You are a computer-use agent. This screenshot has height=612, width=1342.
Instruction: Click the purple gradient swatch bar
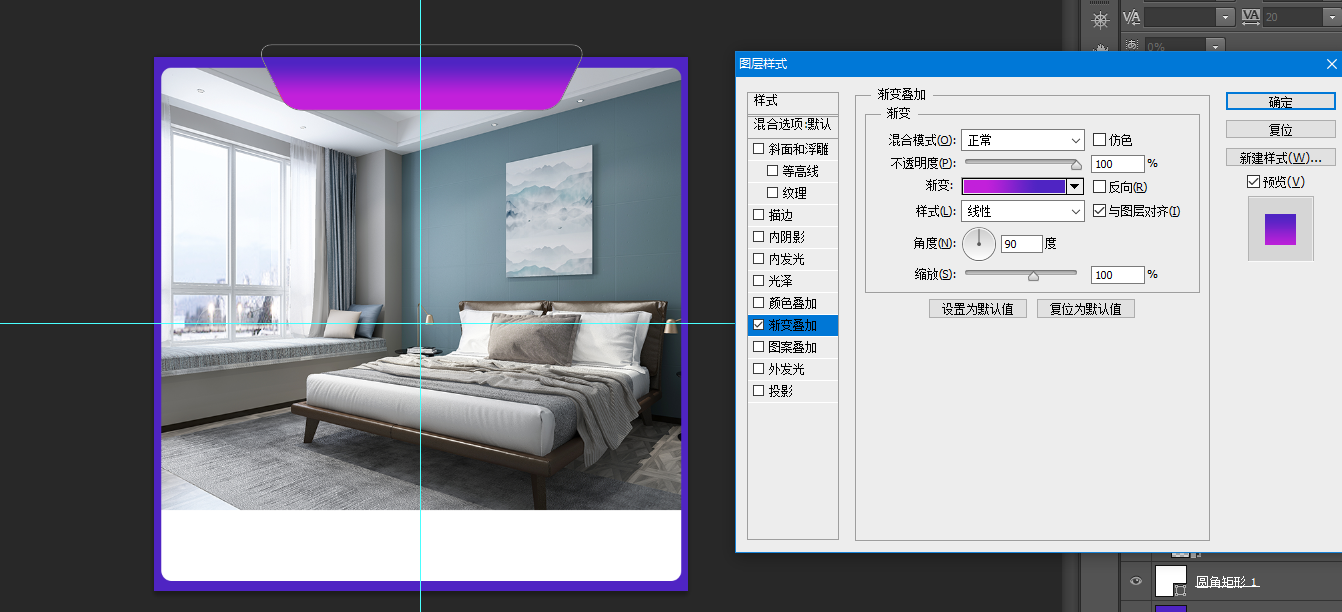pos(1014,186)
